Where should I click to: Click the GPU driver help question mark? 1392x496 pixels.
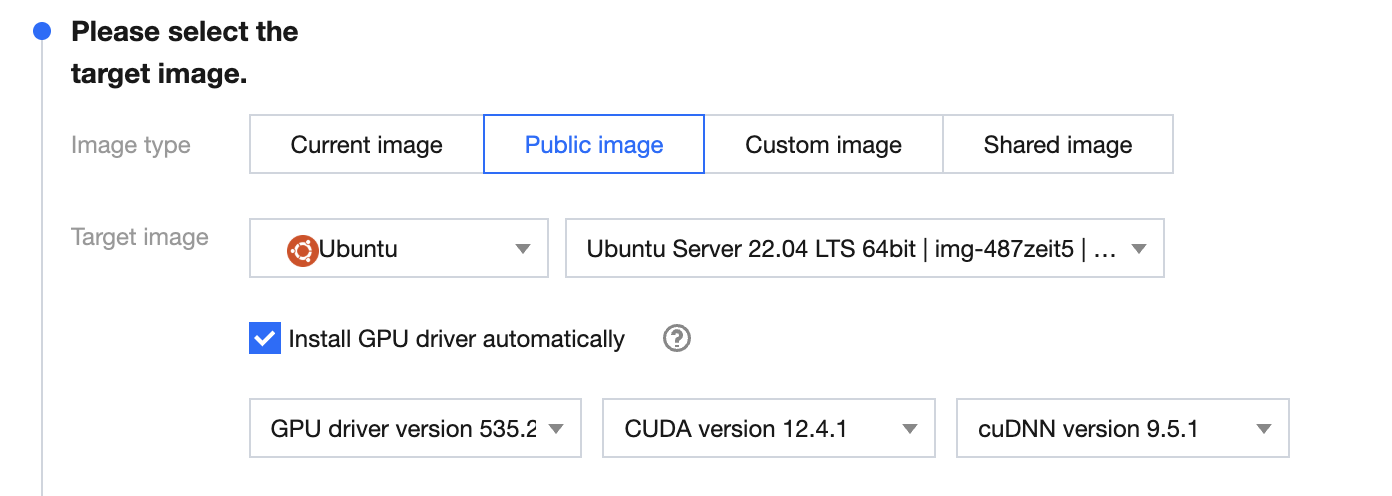(677, 339)
